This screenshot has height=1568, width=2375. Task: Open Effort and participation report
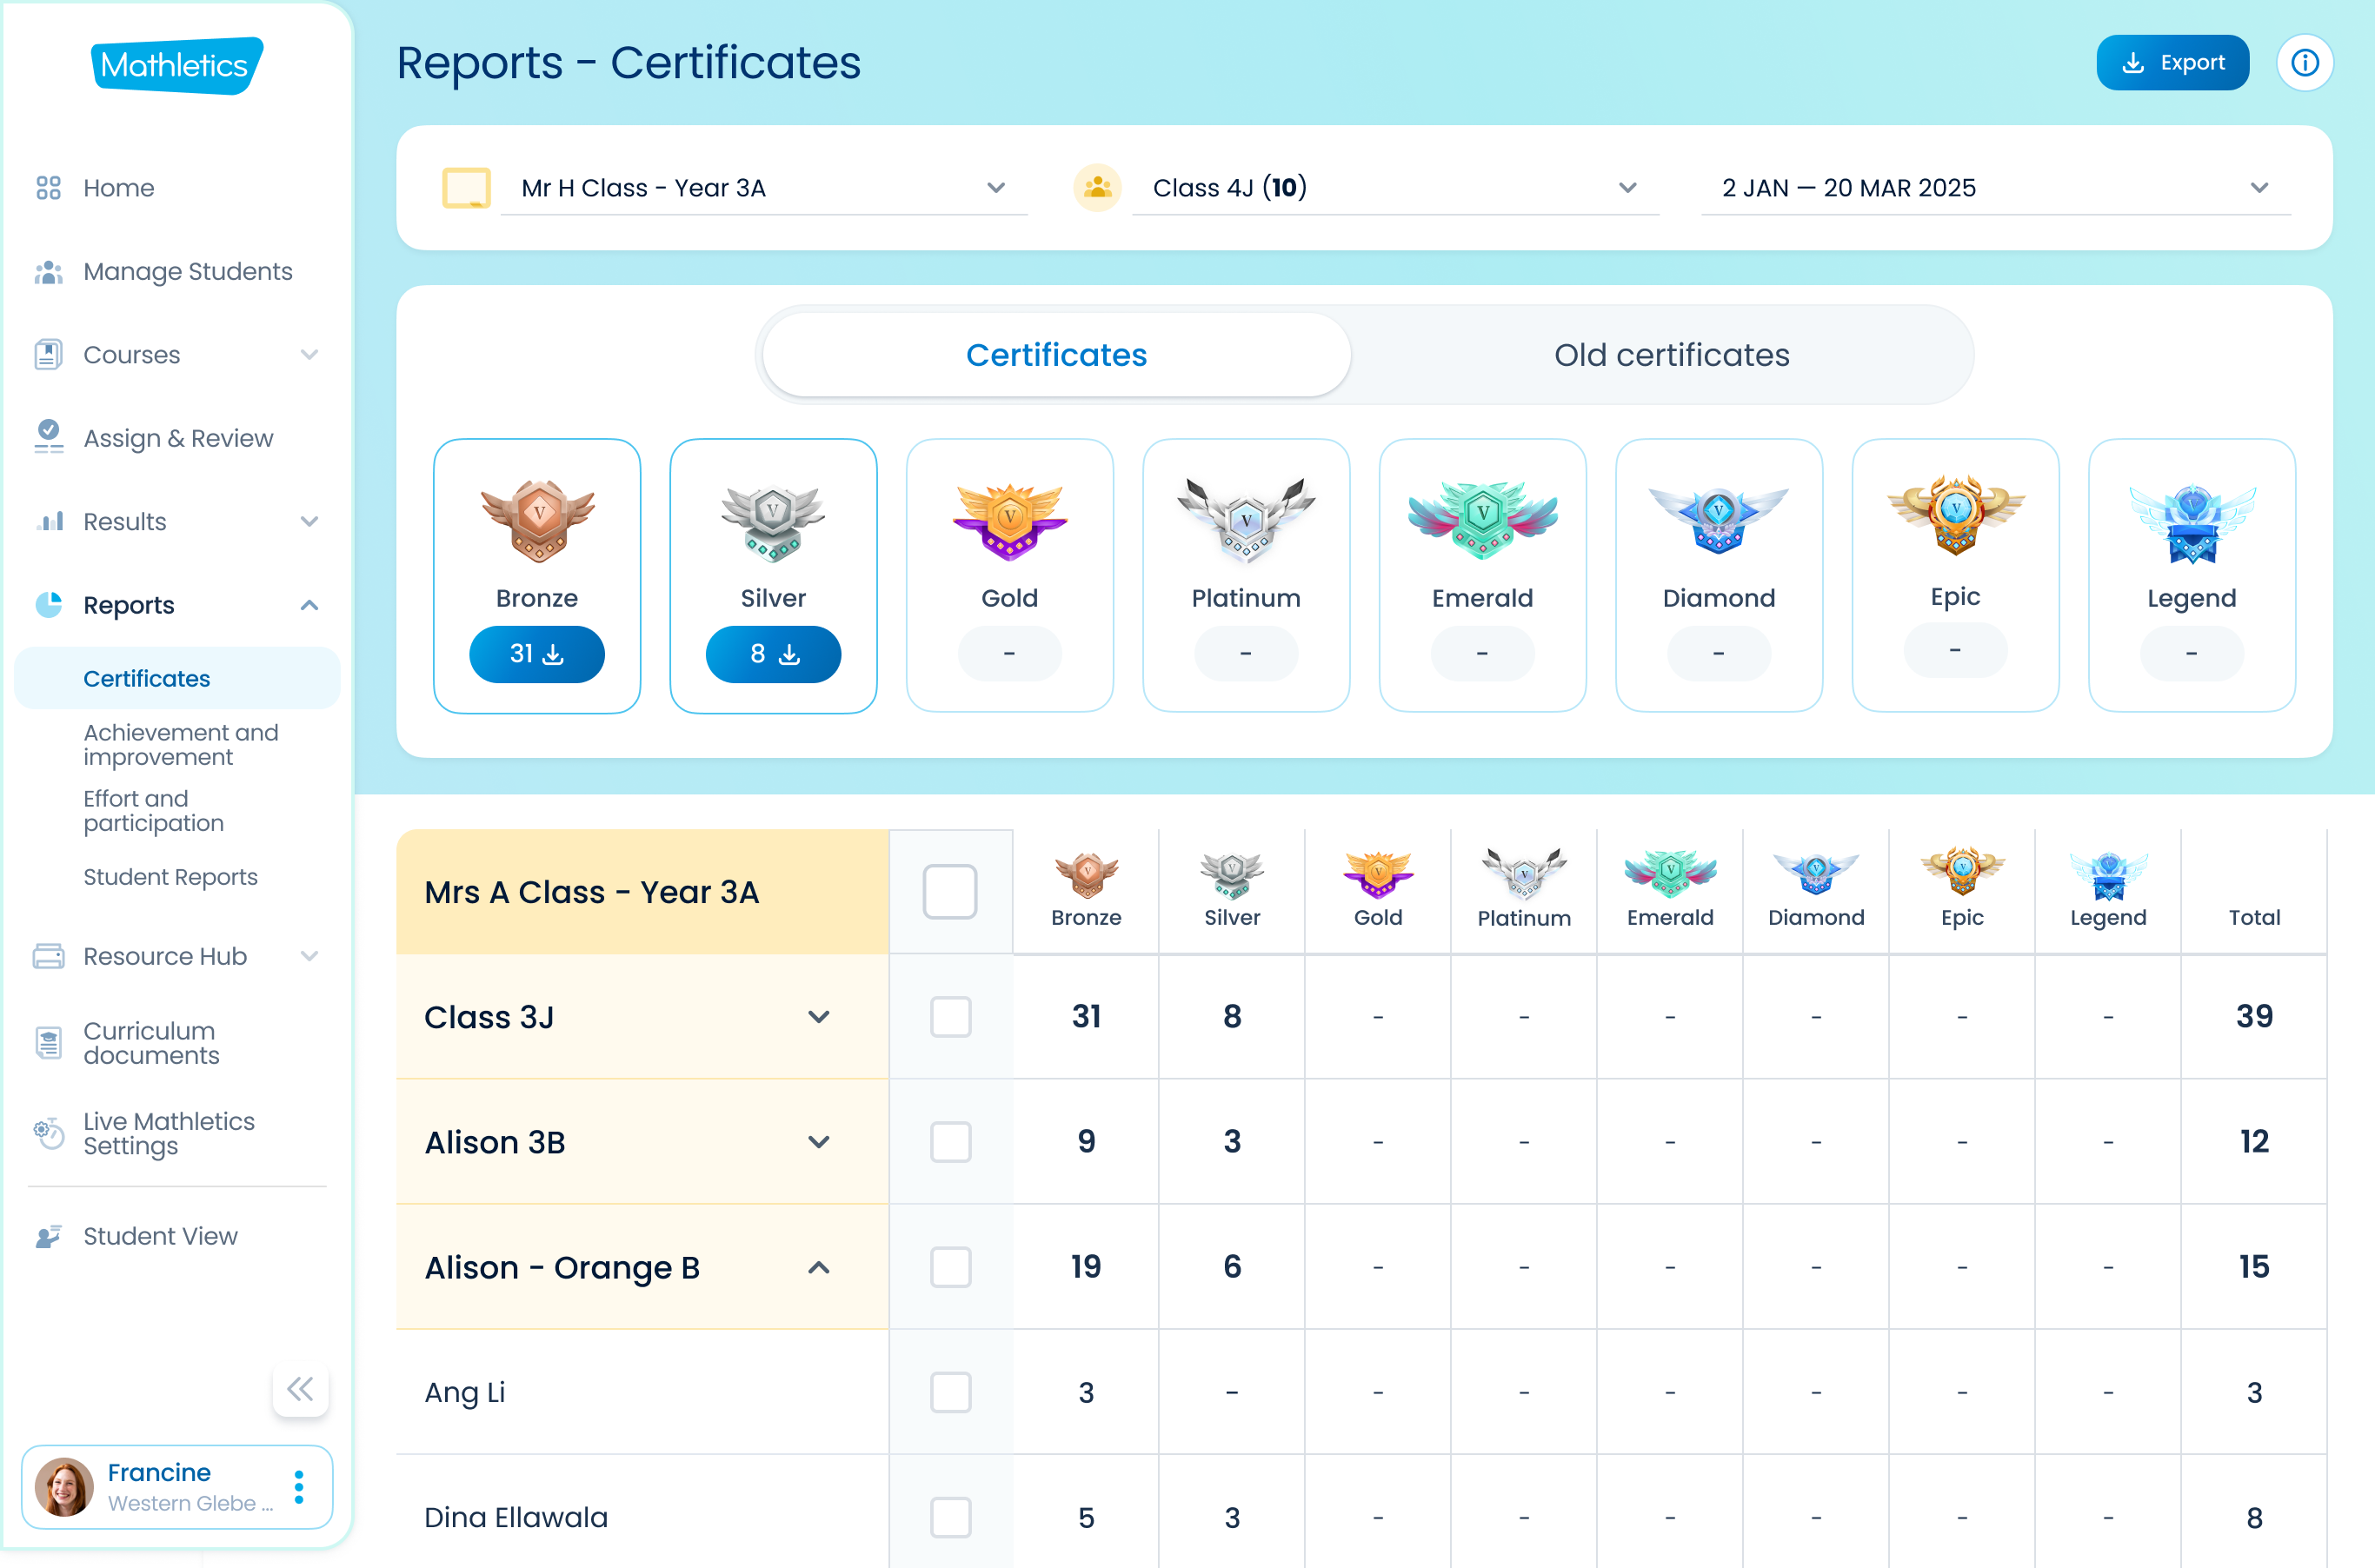153,811
